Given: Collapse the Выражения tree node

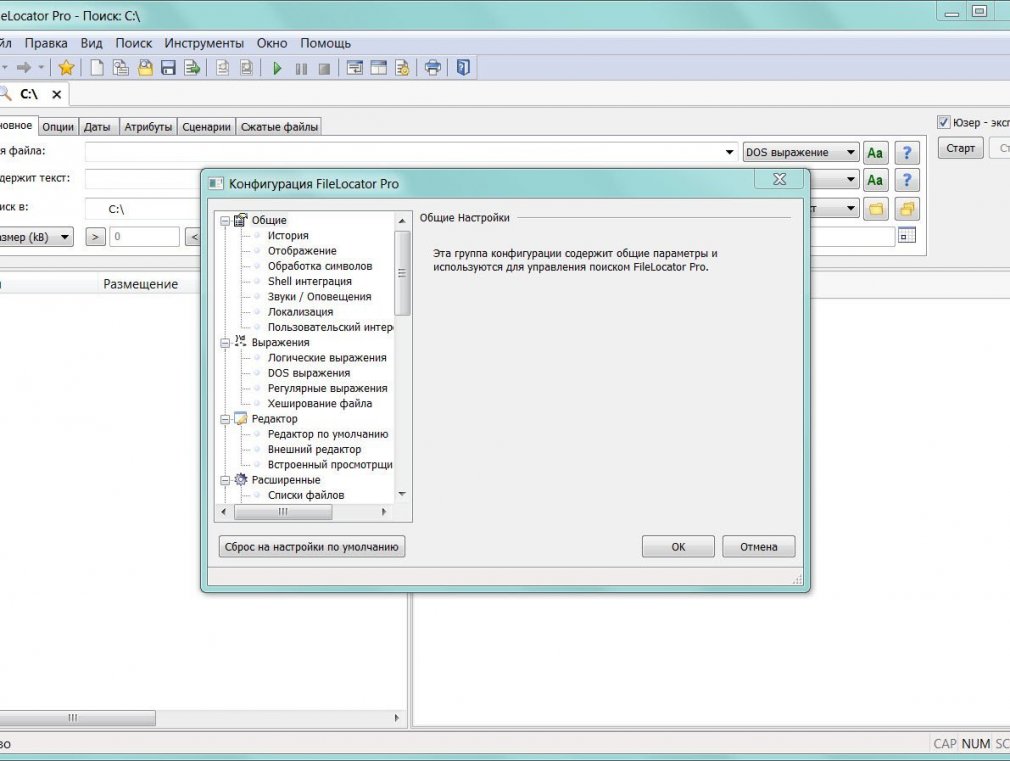Looking at the screenshot, I should click(225, 343).
